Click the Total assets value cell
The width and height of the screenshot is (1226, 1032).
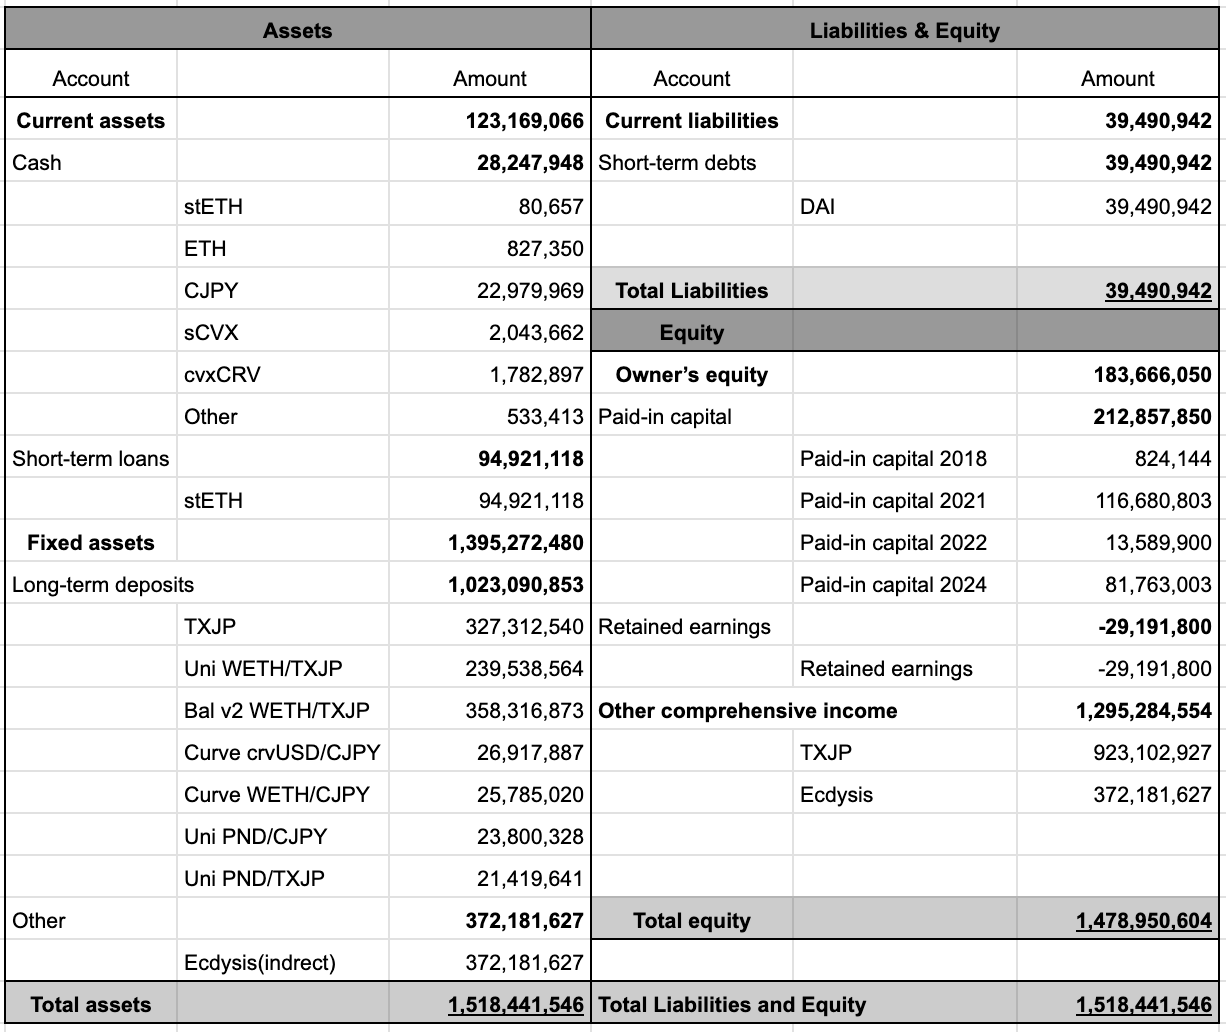pyautogui.click(x=515, y=1005)
